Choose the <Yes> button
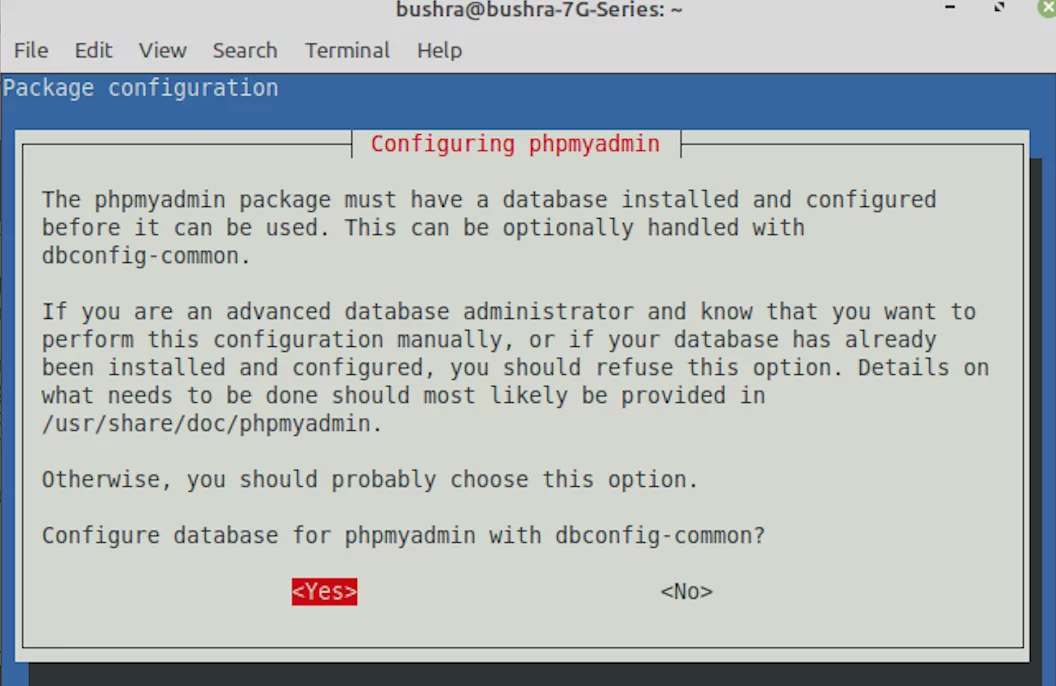The image size is (1056, 686). 325,592
